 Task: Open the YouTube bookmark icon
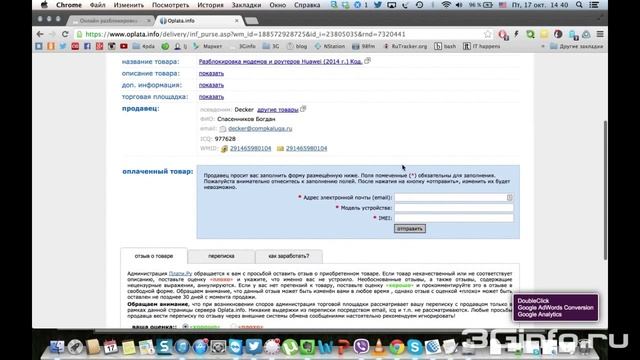(x=124, y=46)
